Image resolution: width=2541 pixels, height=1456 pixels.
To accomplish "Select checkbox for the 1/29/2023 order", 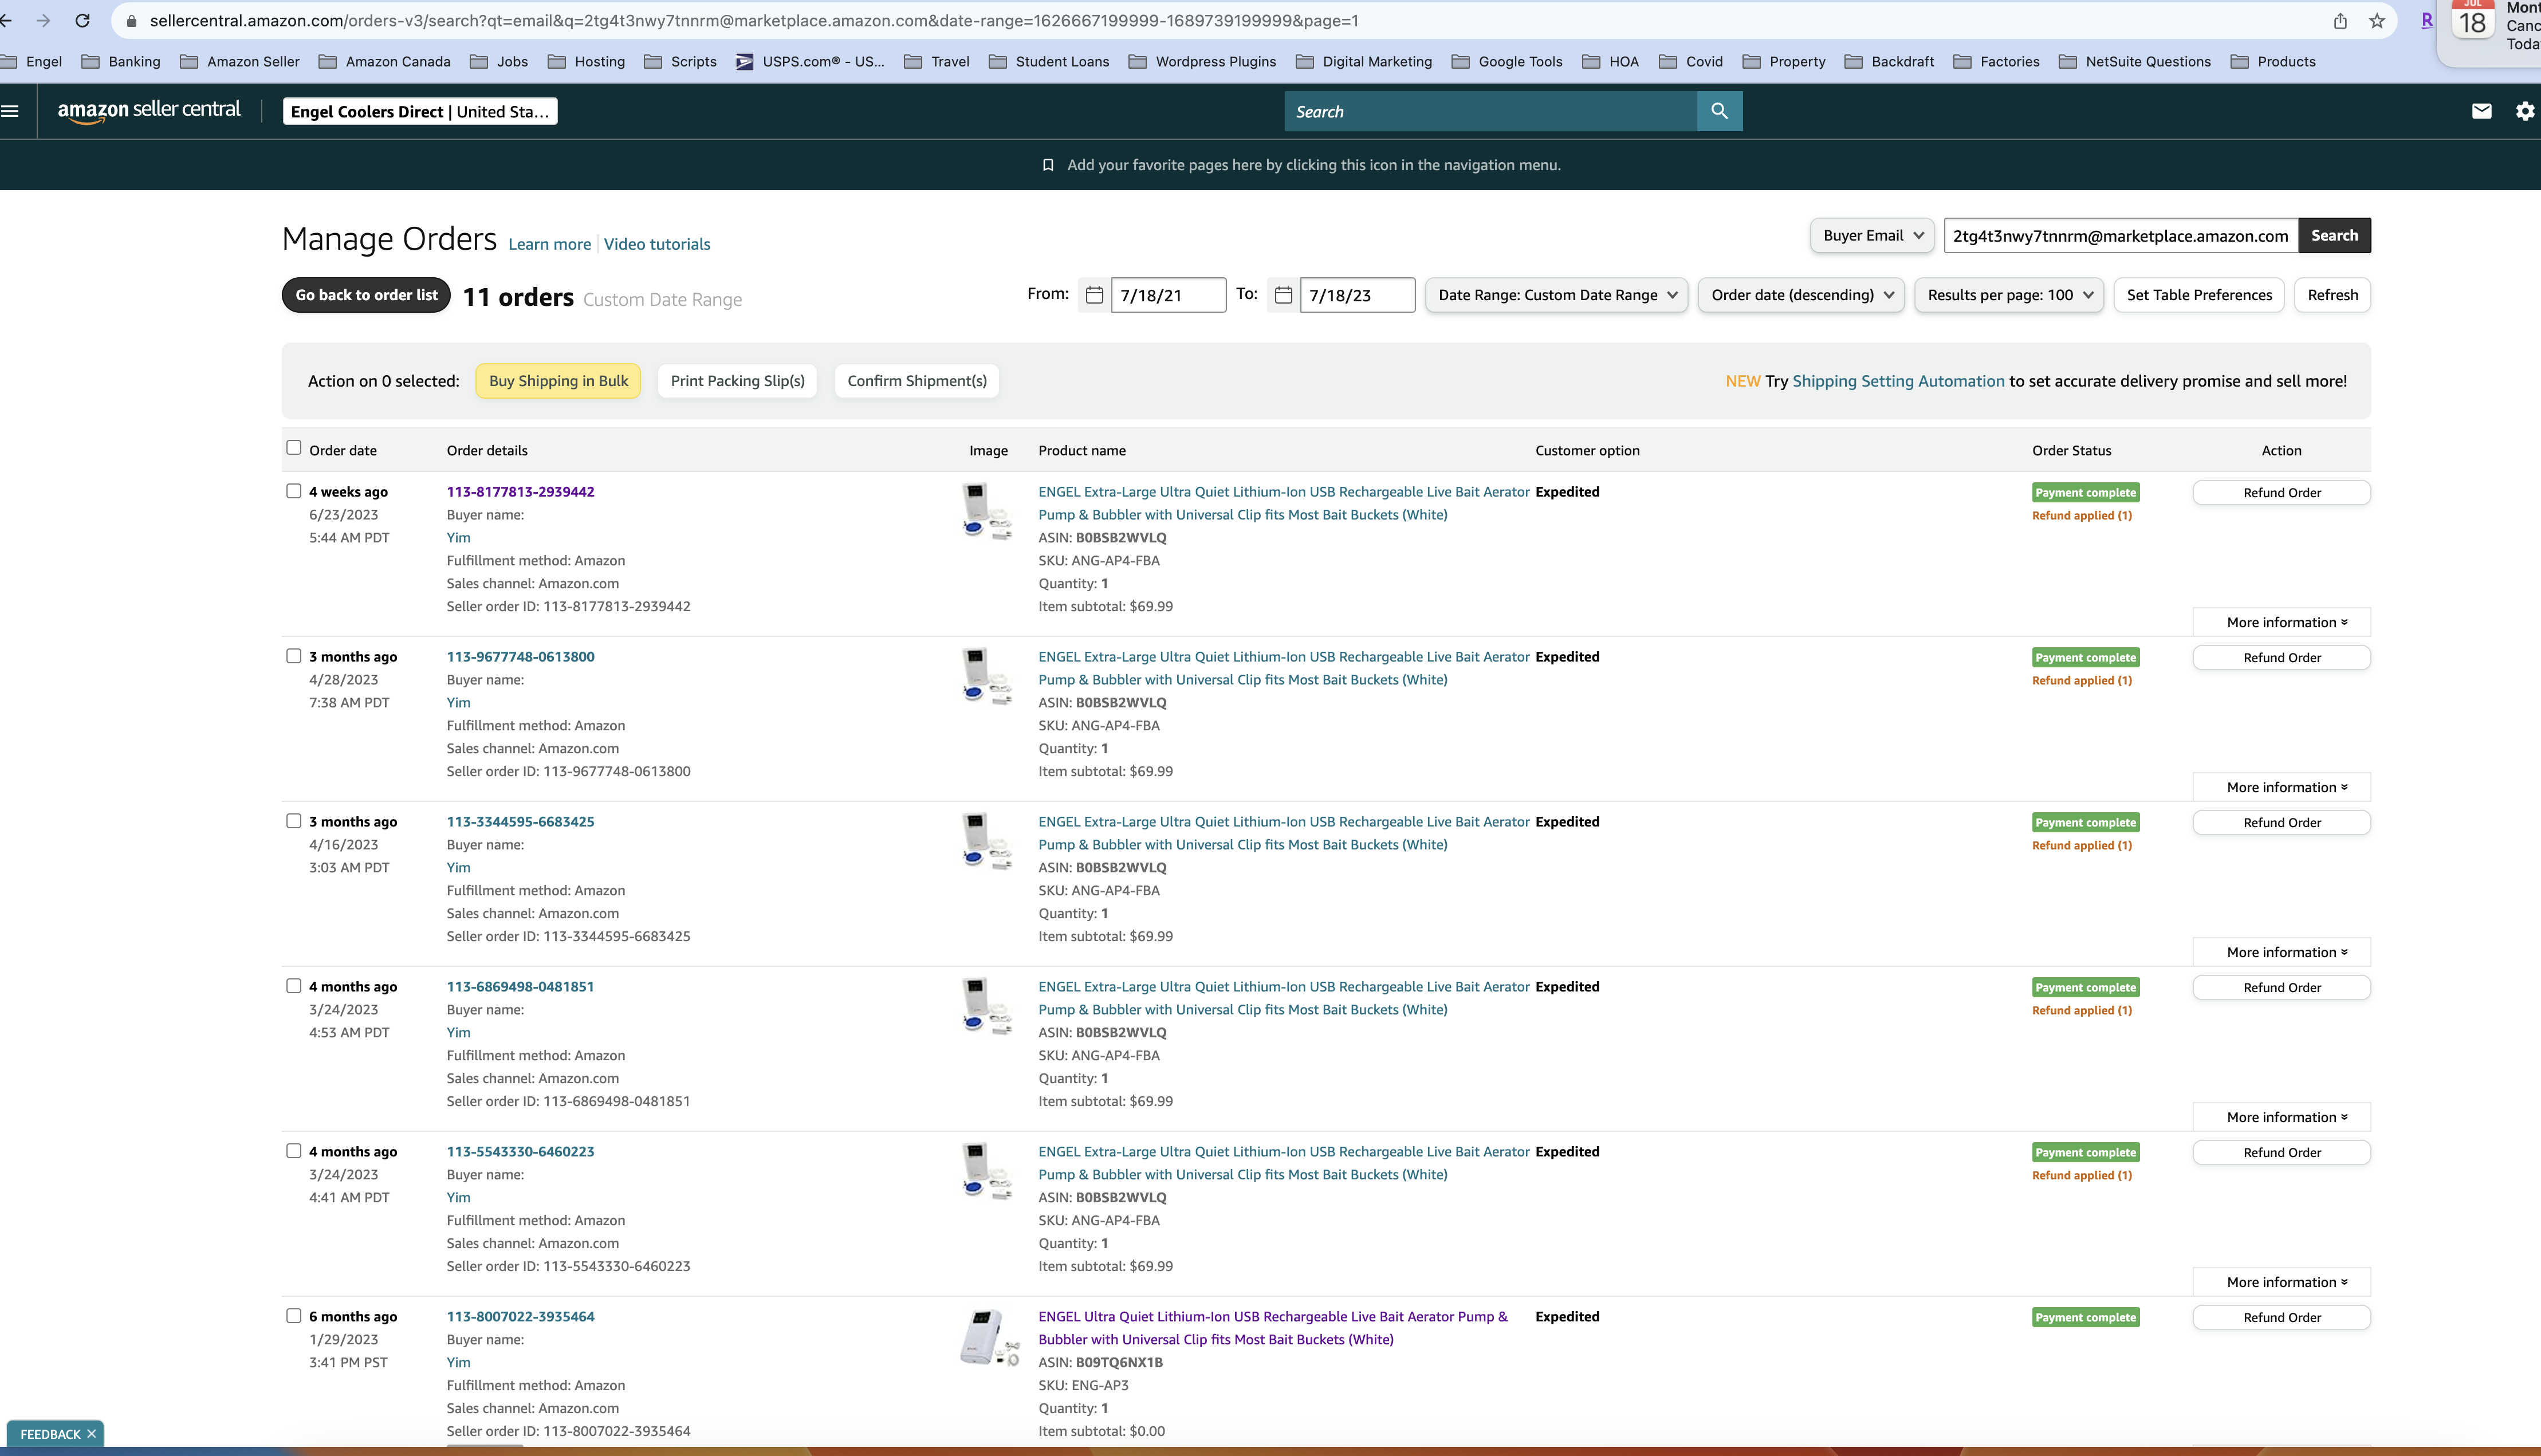I will coord(293,1316).
